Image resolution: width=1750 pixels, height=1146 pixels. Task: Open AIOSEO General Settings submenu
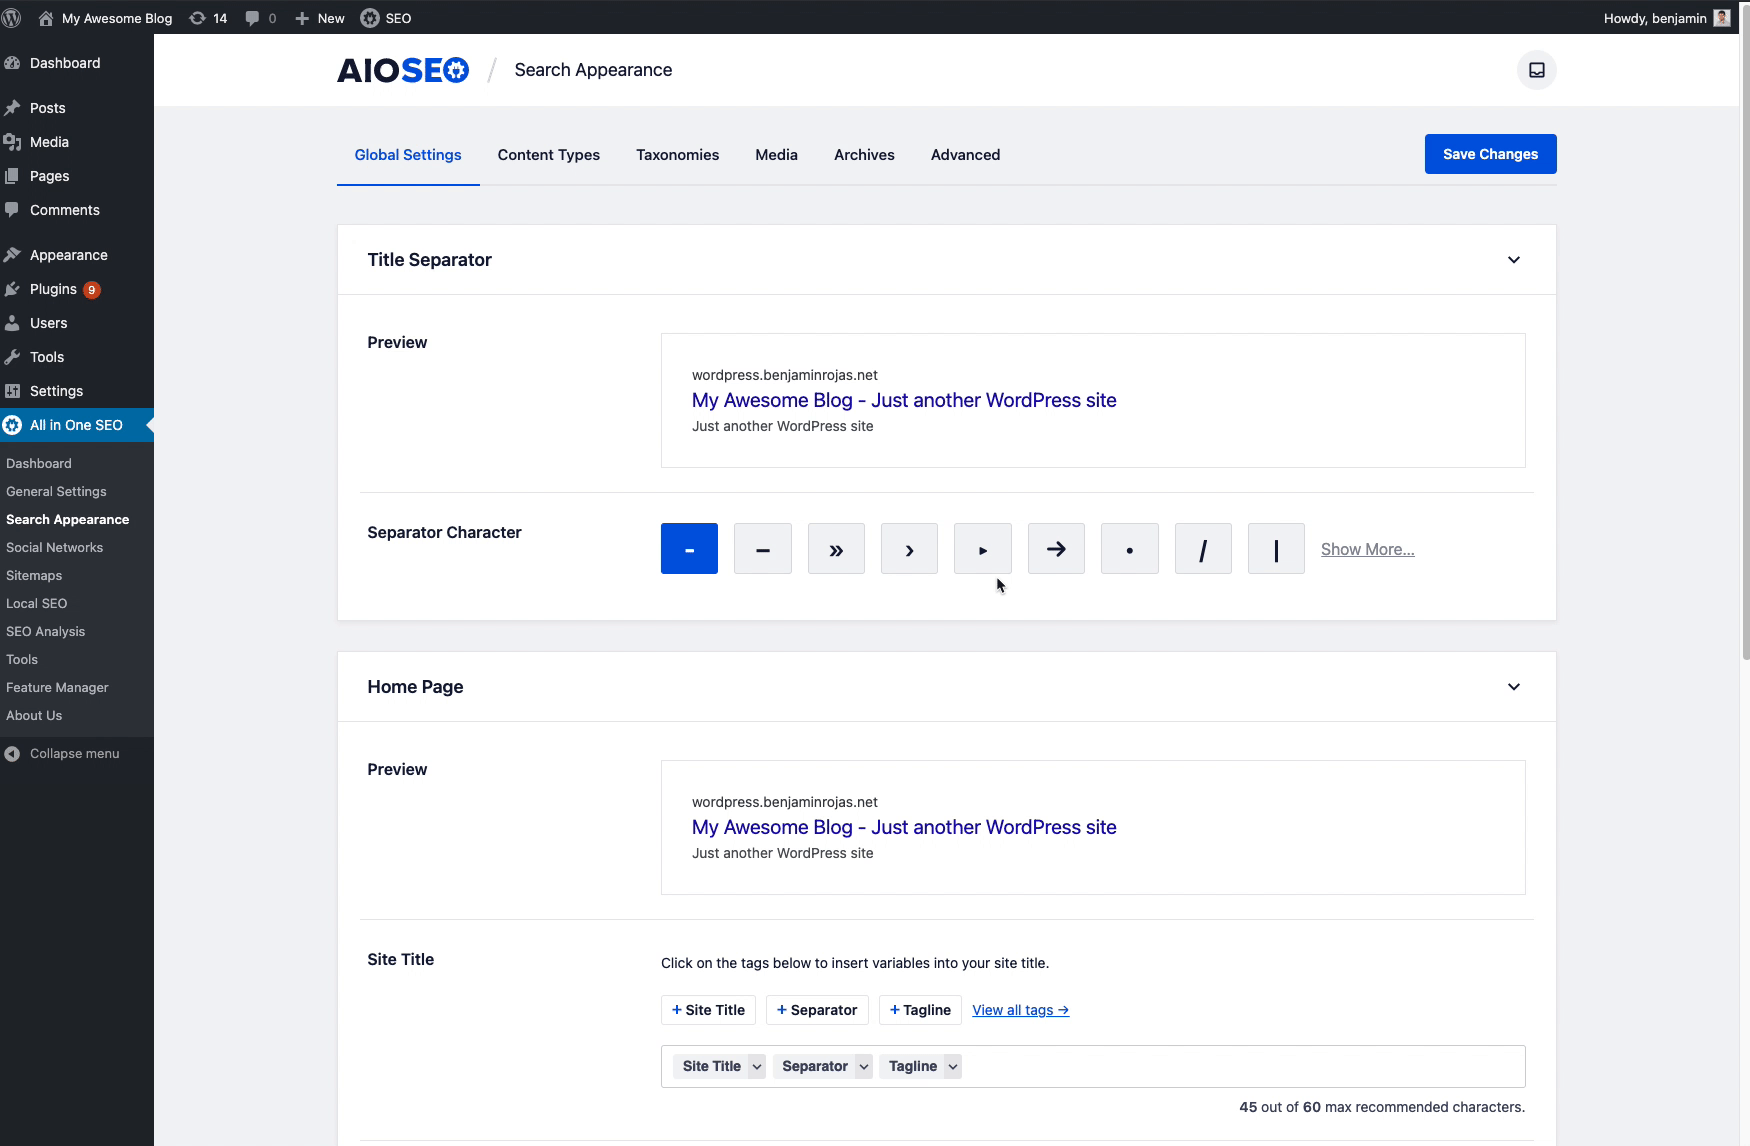pos(56,492)
